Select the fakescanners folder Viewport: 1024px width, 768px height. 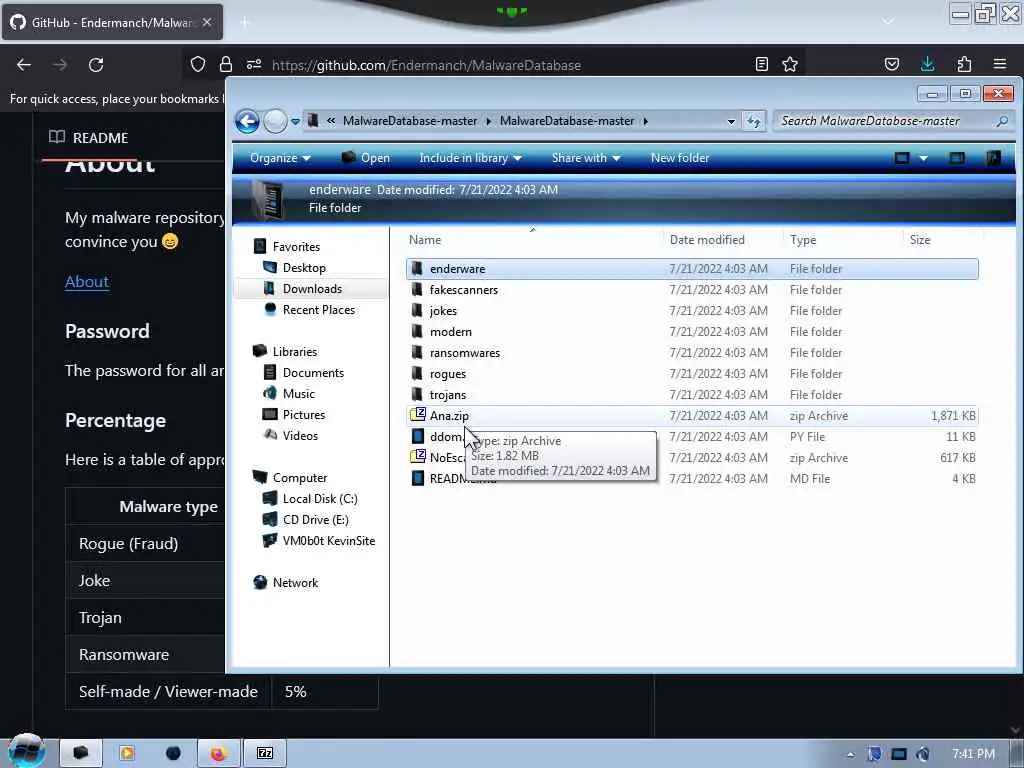click(x=692, y=290)
